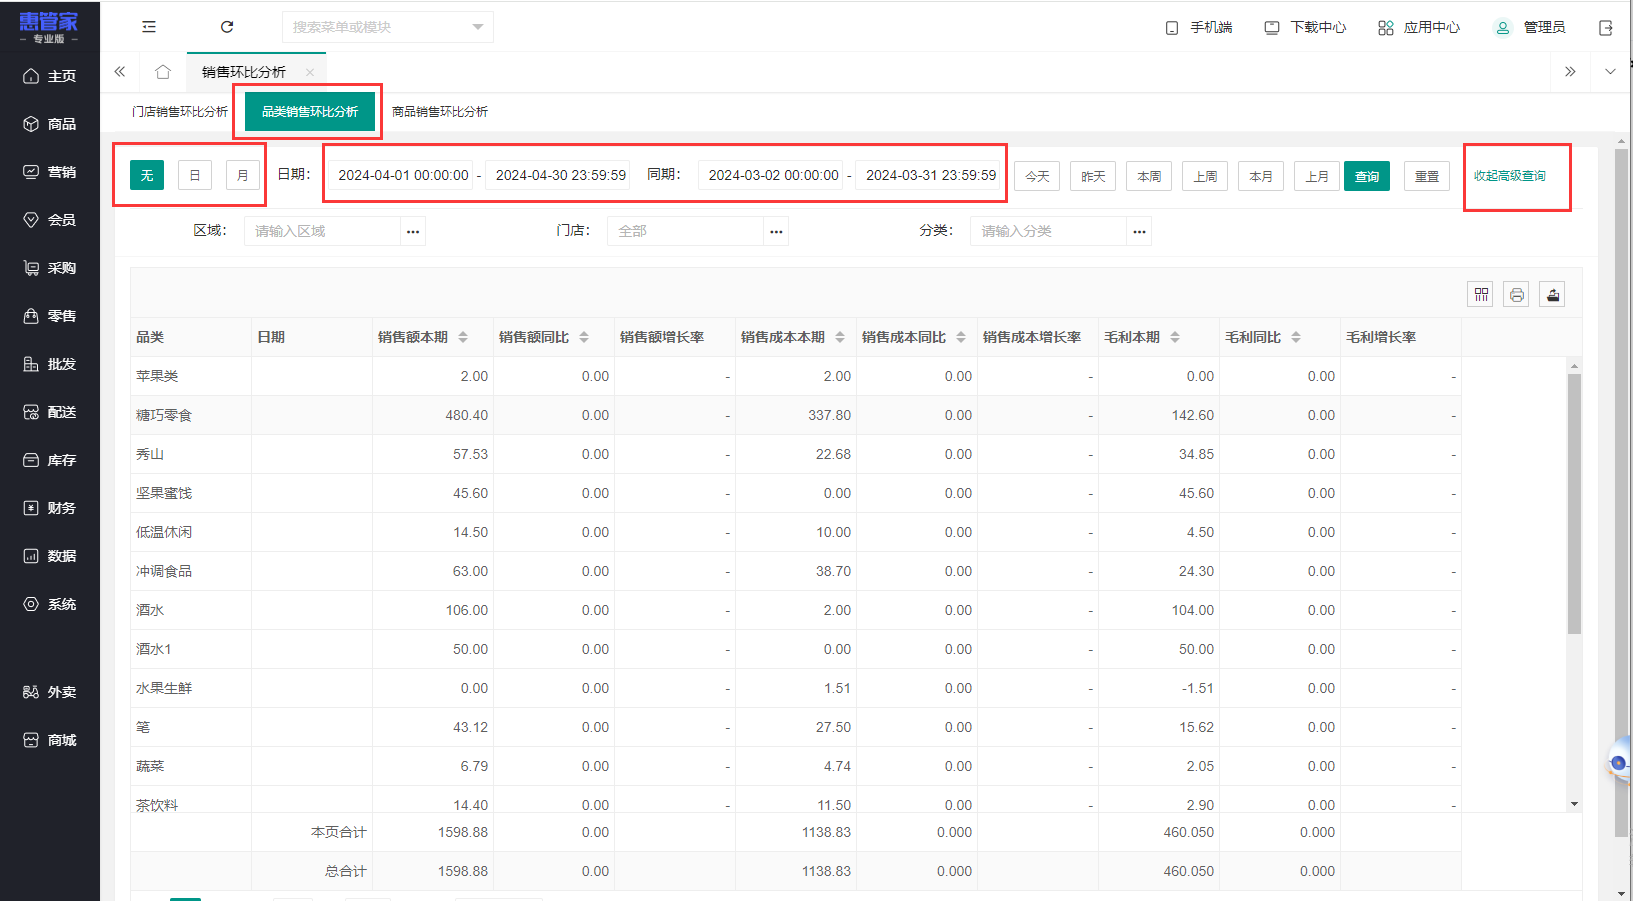The width and height of the screenshot is (1633, 901).
Task: Open the 区域 selector ellipsis button
Action: coord(413,231)
